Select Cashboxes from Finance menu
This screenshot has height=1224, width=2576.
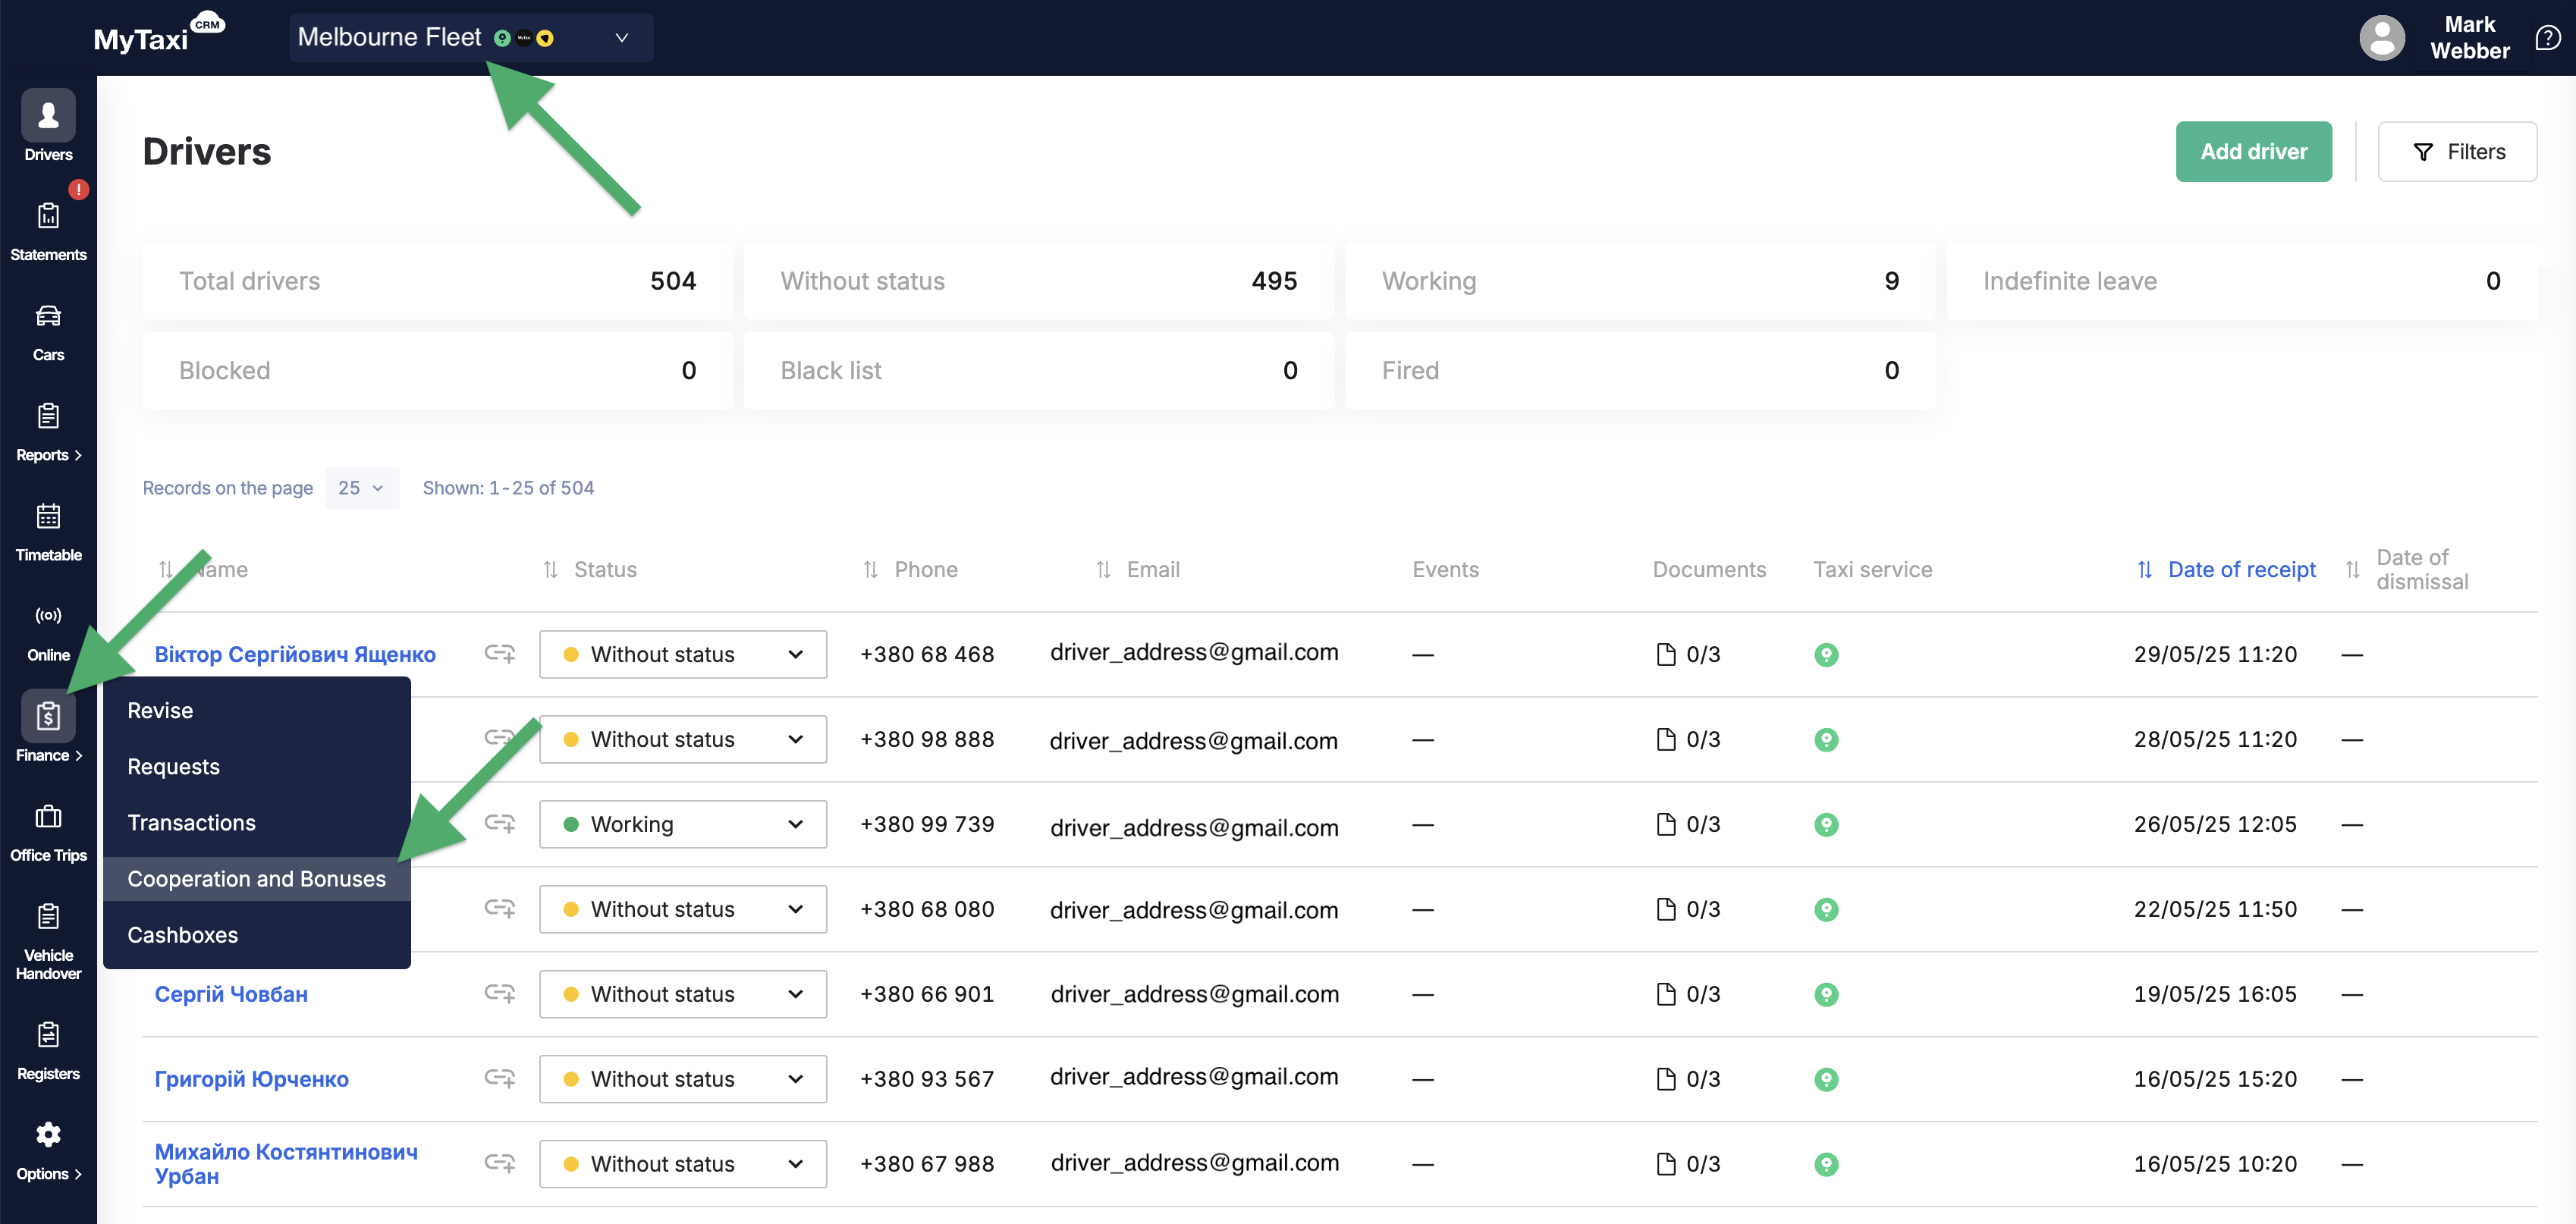tap(257, 934)
